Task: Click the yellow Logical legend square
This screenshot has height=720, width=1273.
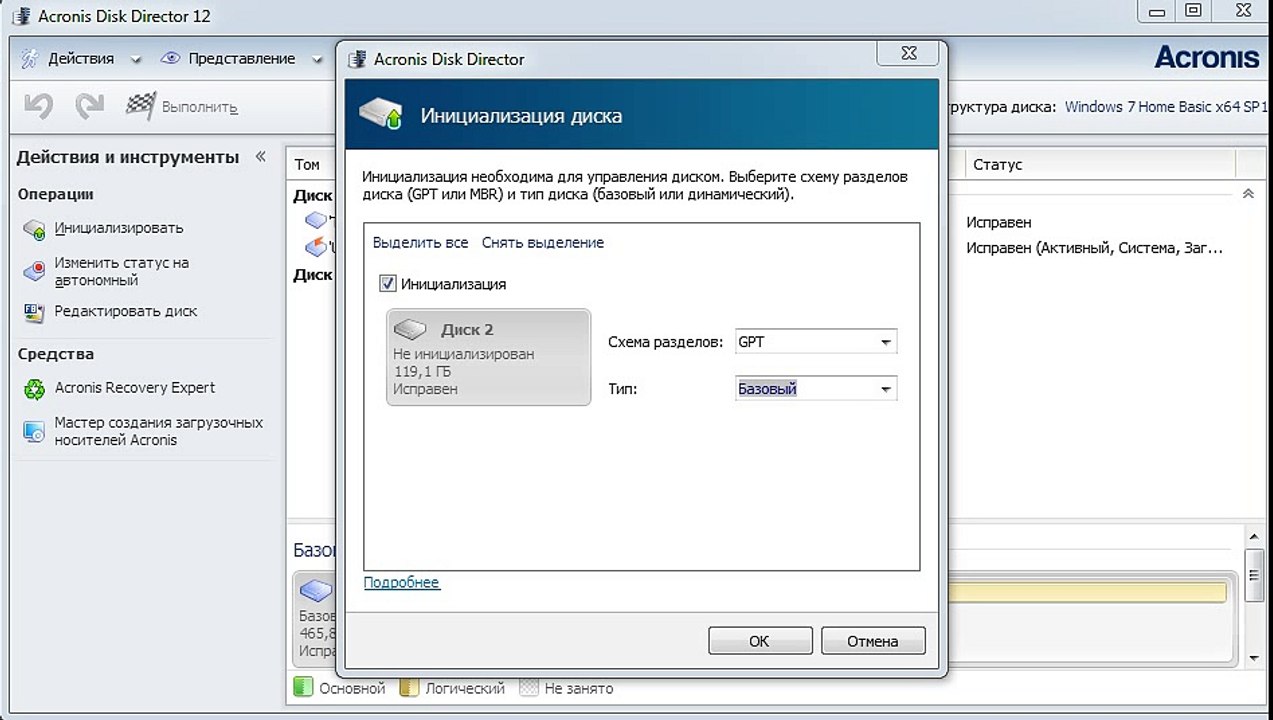Action: pyautogui.click(x=408, y=688)
